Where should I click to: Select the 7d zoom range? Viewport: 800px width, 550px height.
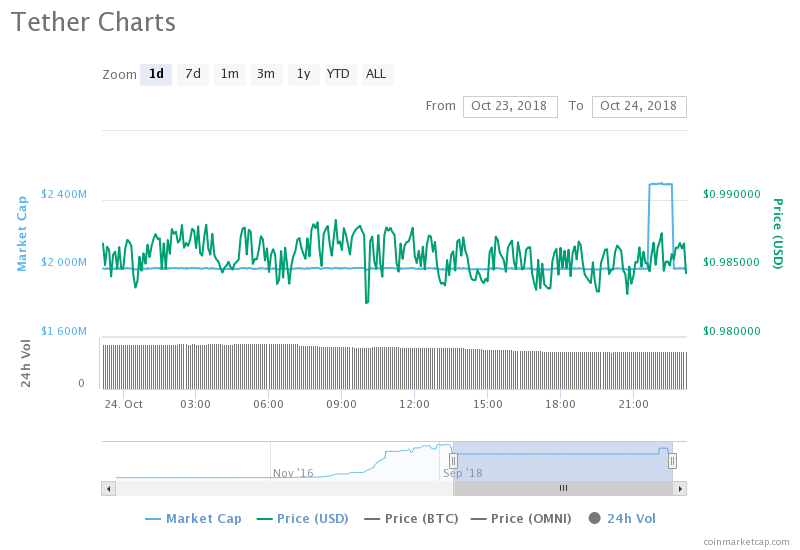coord(193,74)
